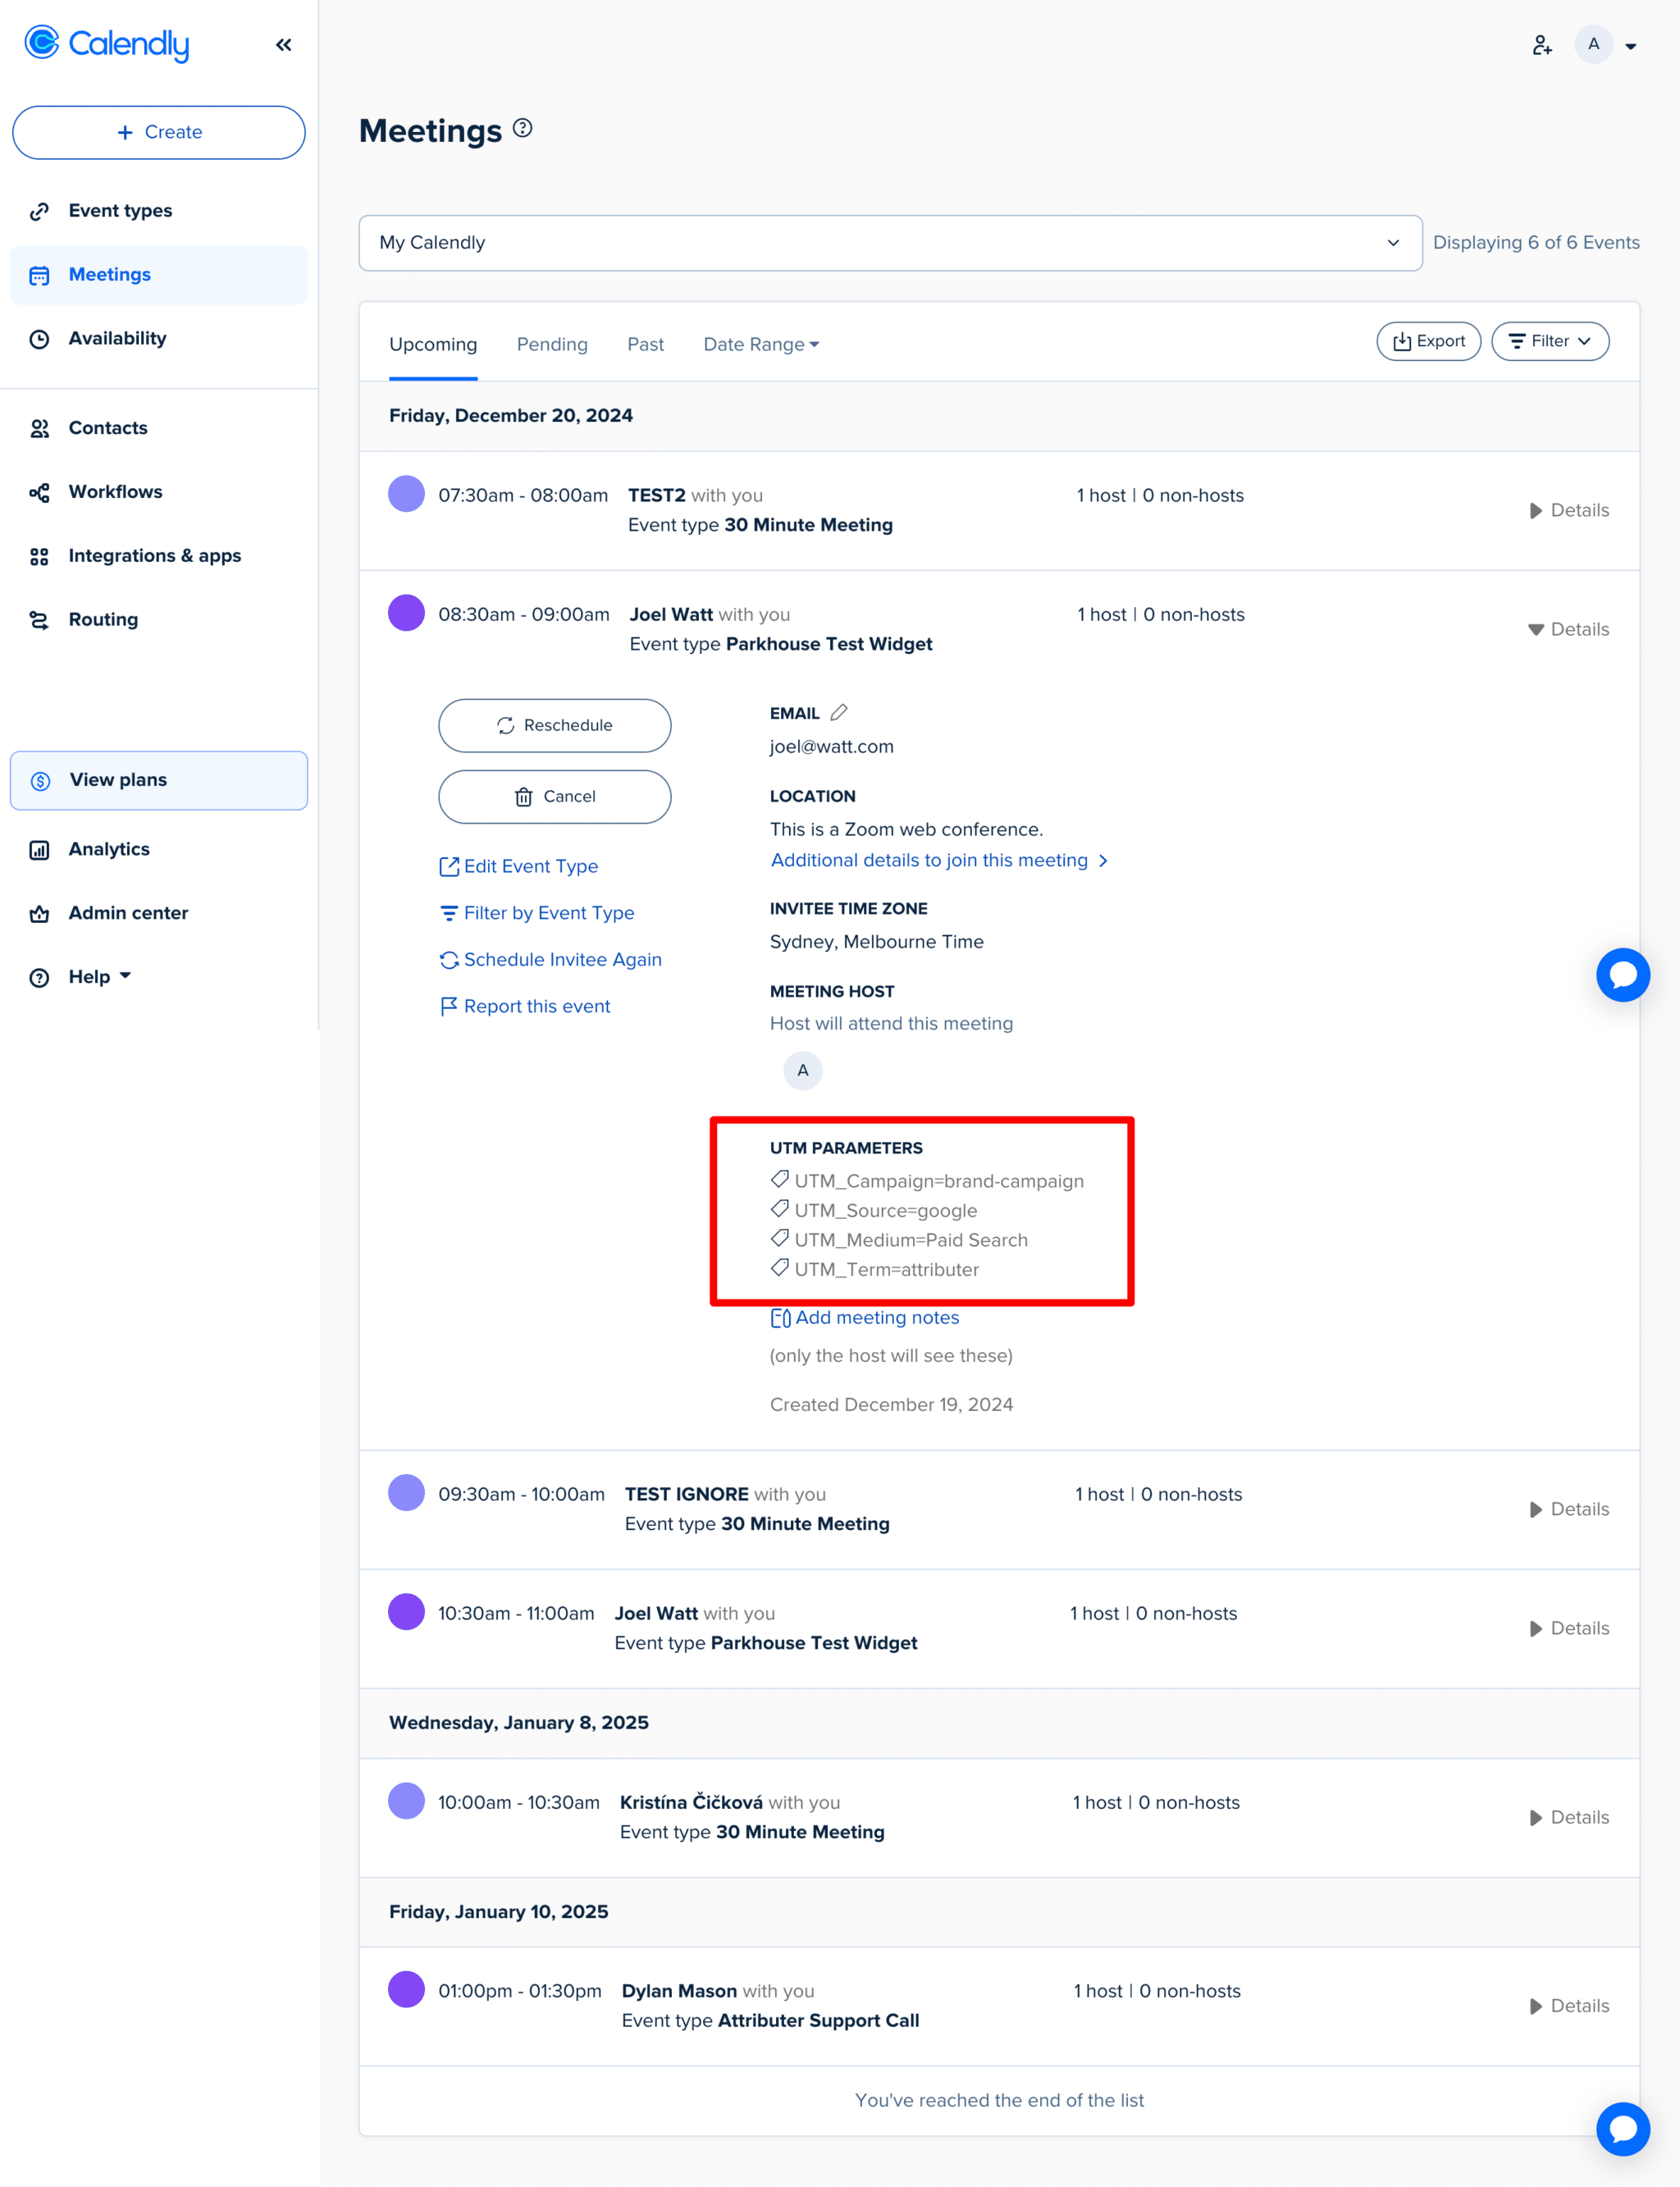Viewport: 1680px width, 2187px height.
Task: Open Workflows section
Action: [159, 492]
